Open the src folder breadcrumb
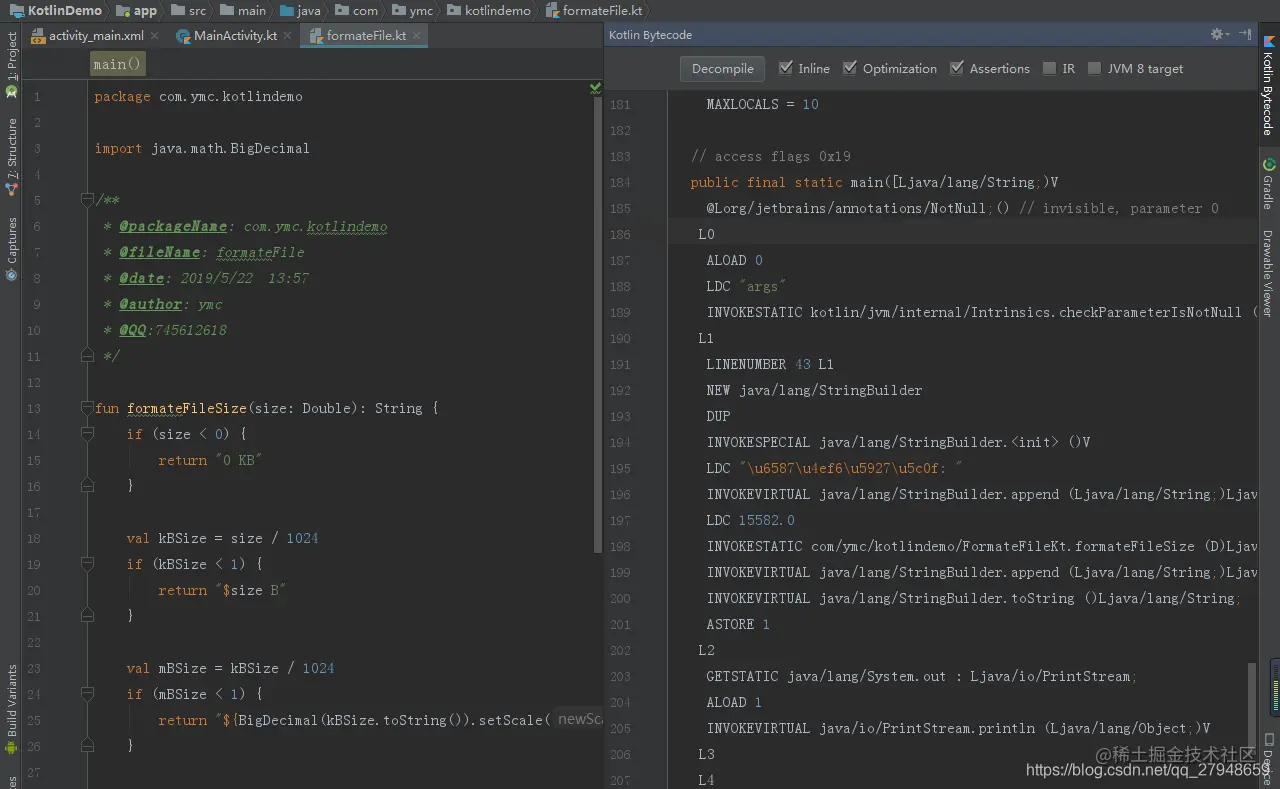The height and width of the screenshot is (789, 1280). [x=188, y=10]
